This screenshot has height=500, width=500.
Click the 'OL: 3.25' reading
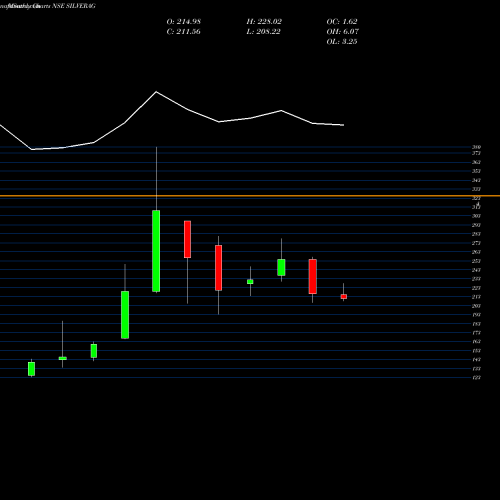pos(342,42)
